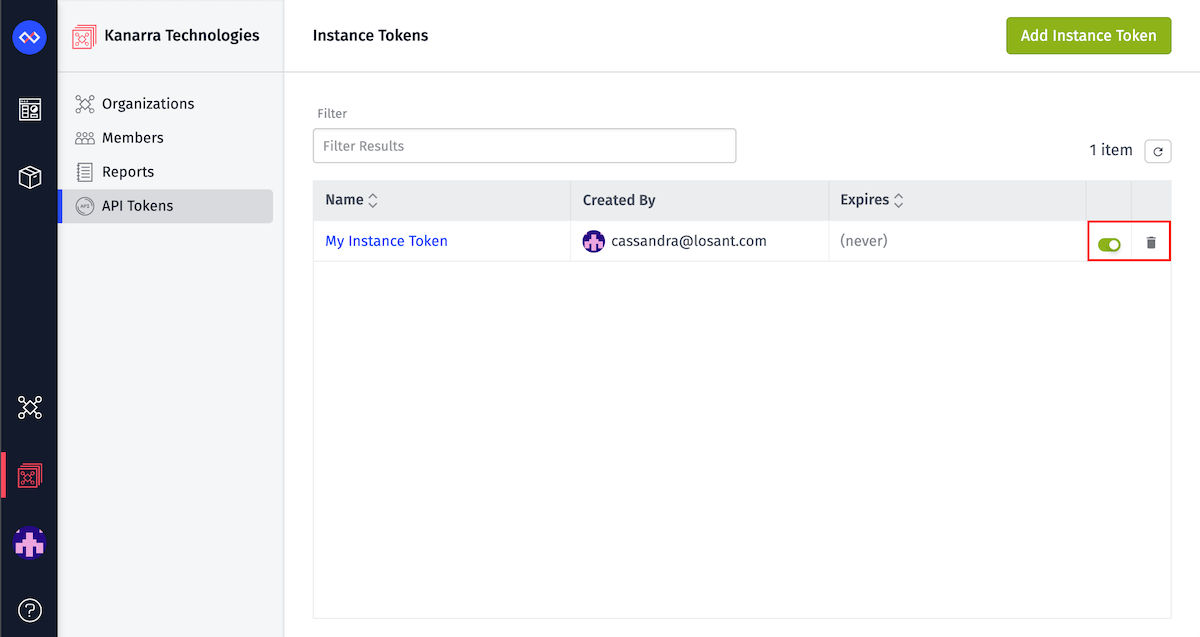The image size is (1200, 637).
Task: Go to Organizations in sidebar
Action: pos(165,104)
